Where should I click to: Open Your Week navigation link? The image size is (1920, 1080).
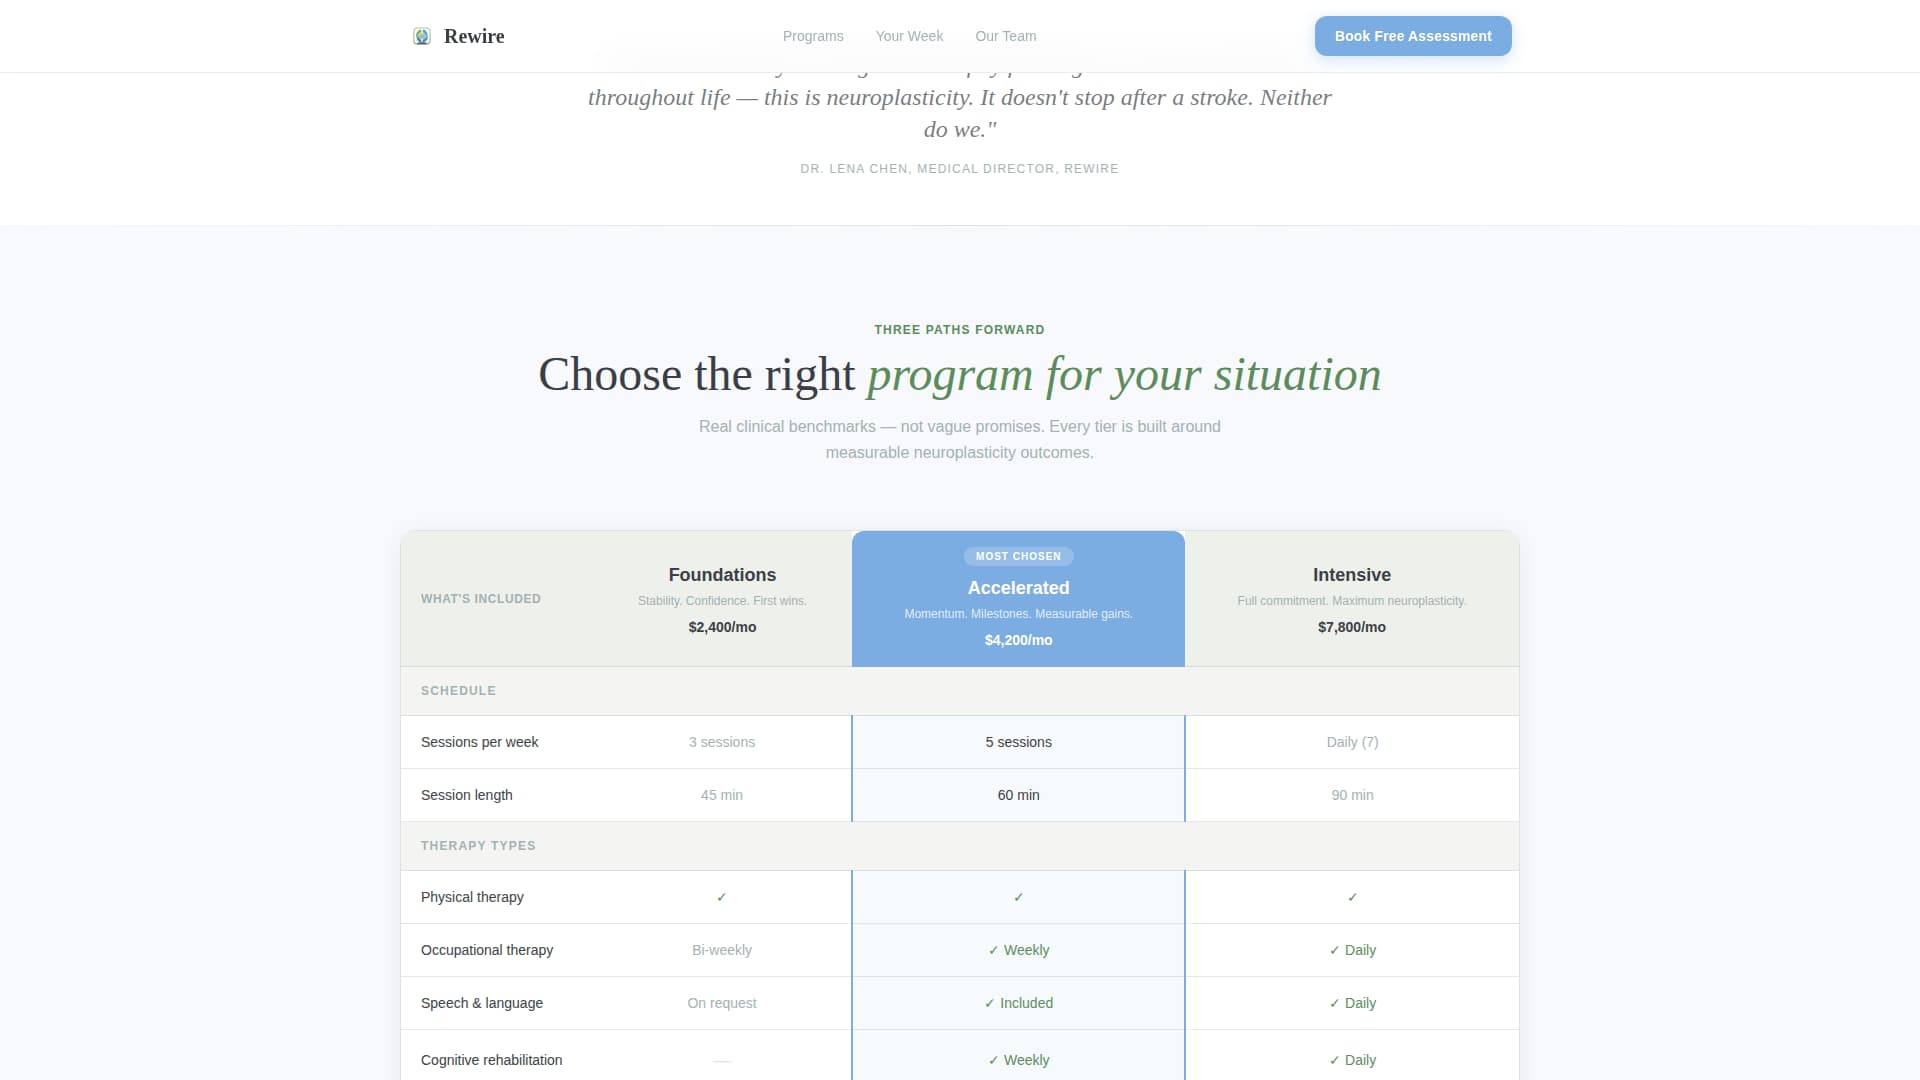coord(909,36)
